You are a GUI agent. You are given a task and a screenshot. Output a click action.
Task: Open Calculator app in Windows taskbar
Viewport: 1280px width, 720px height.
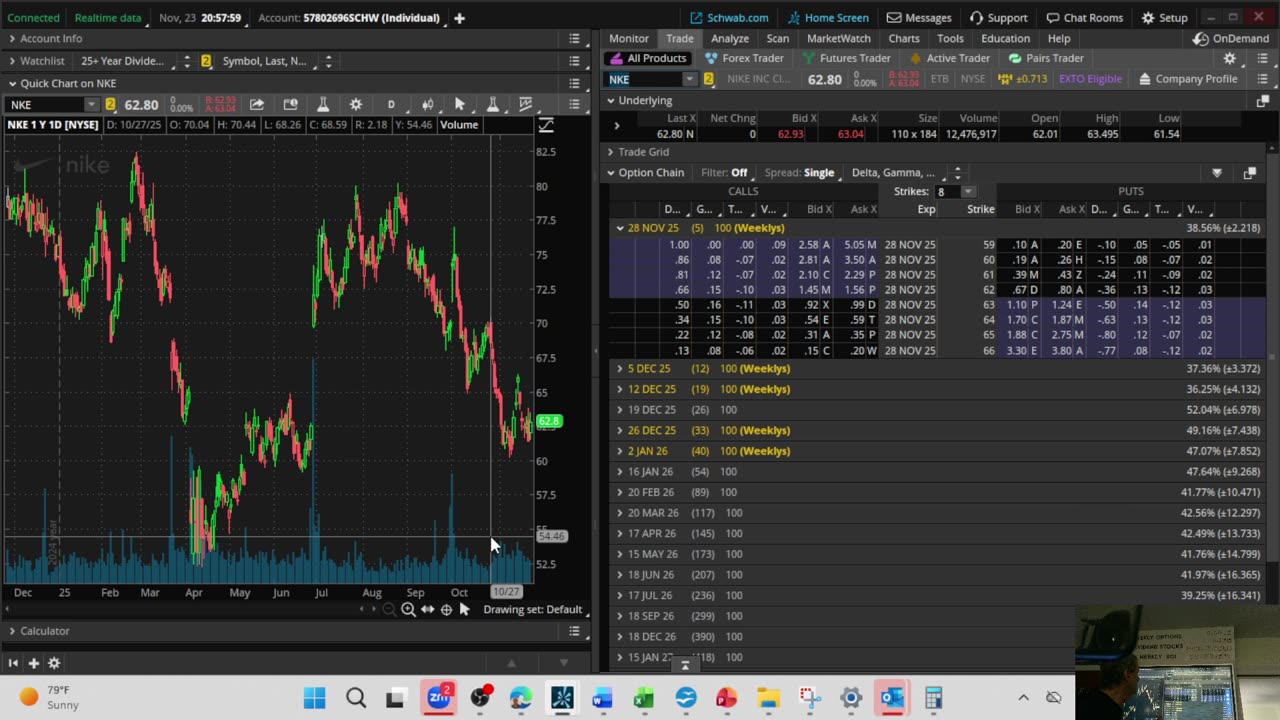click(x=933, y=697)
